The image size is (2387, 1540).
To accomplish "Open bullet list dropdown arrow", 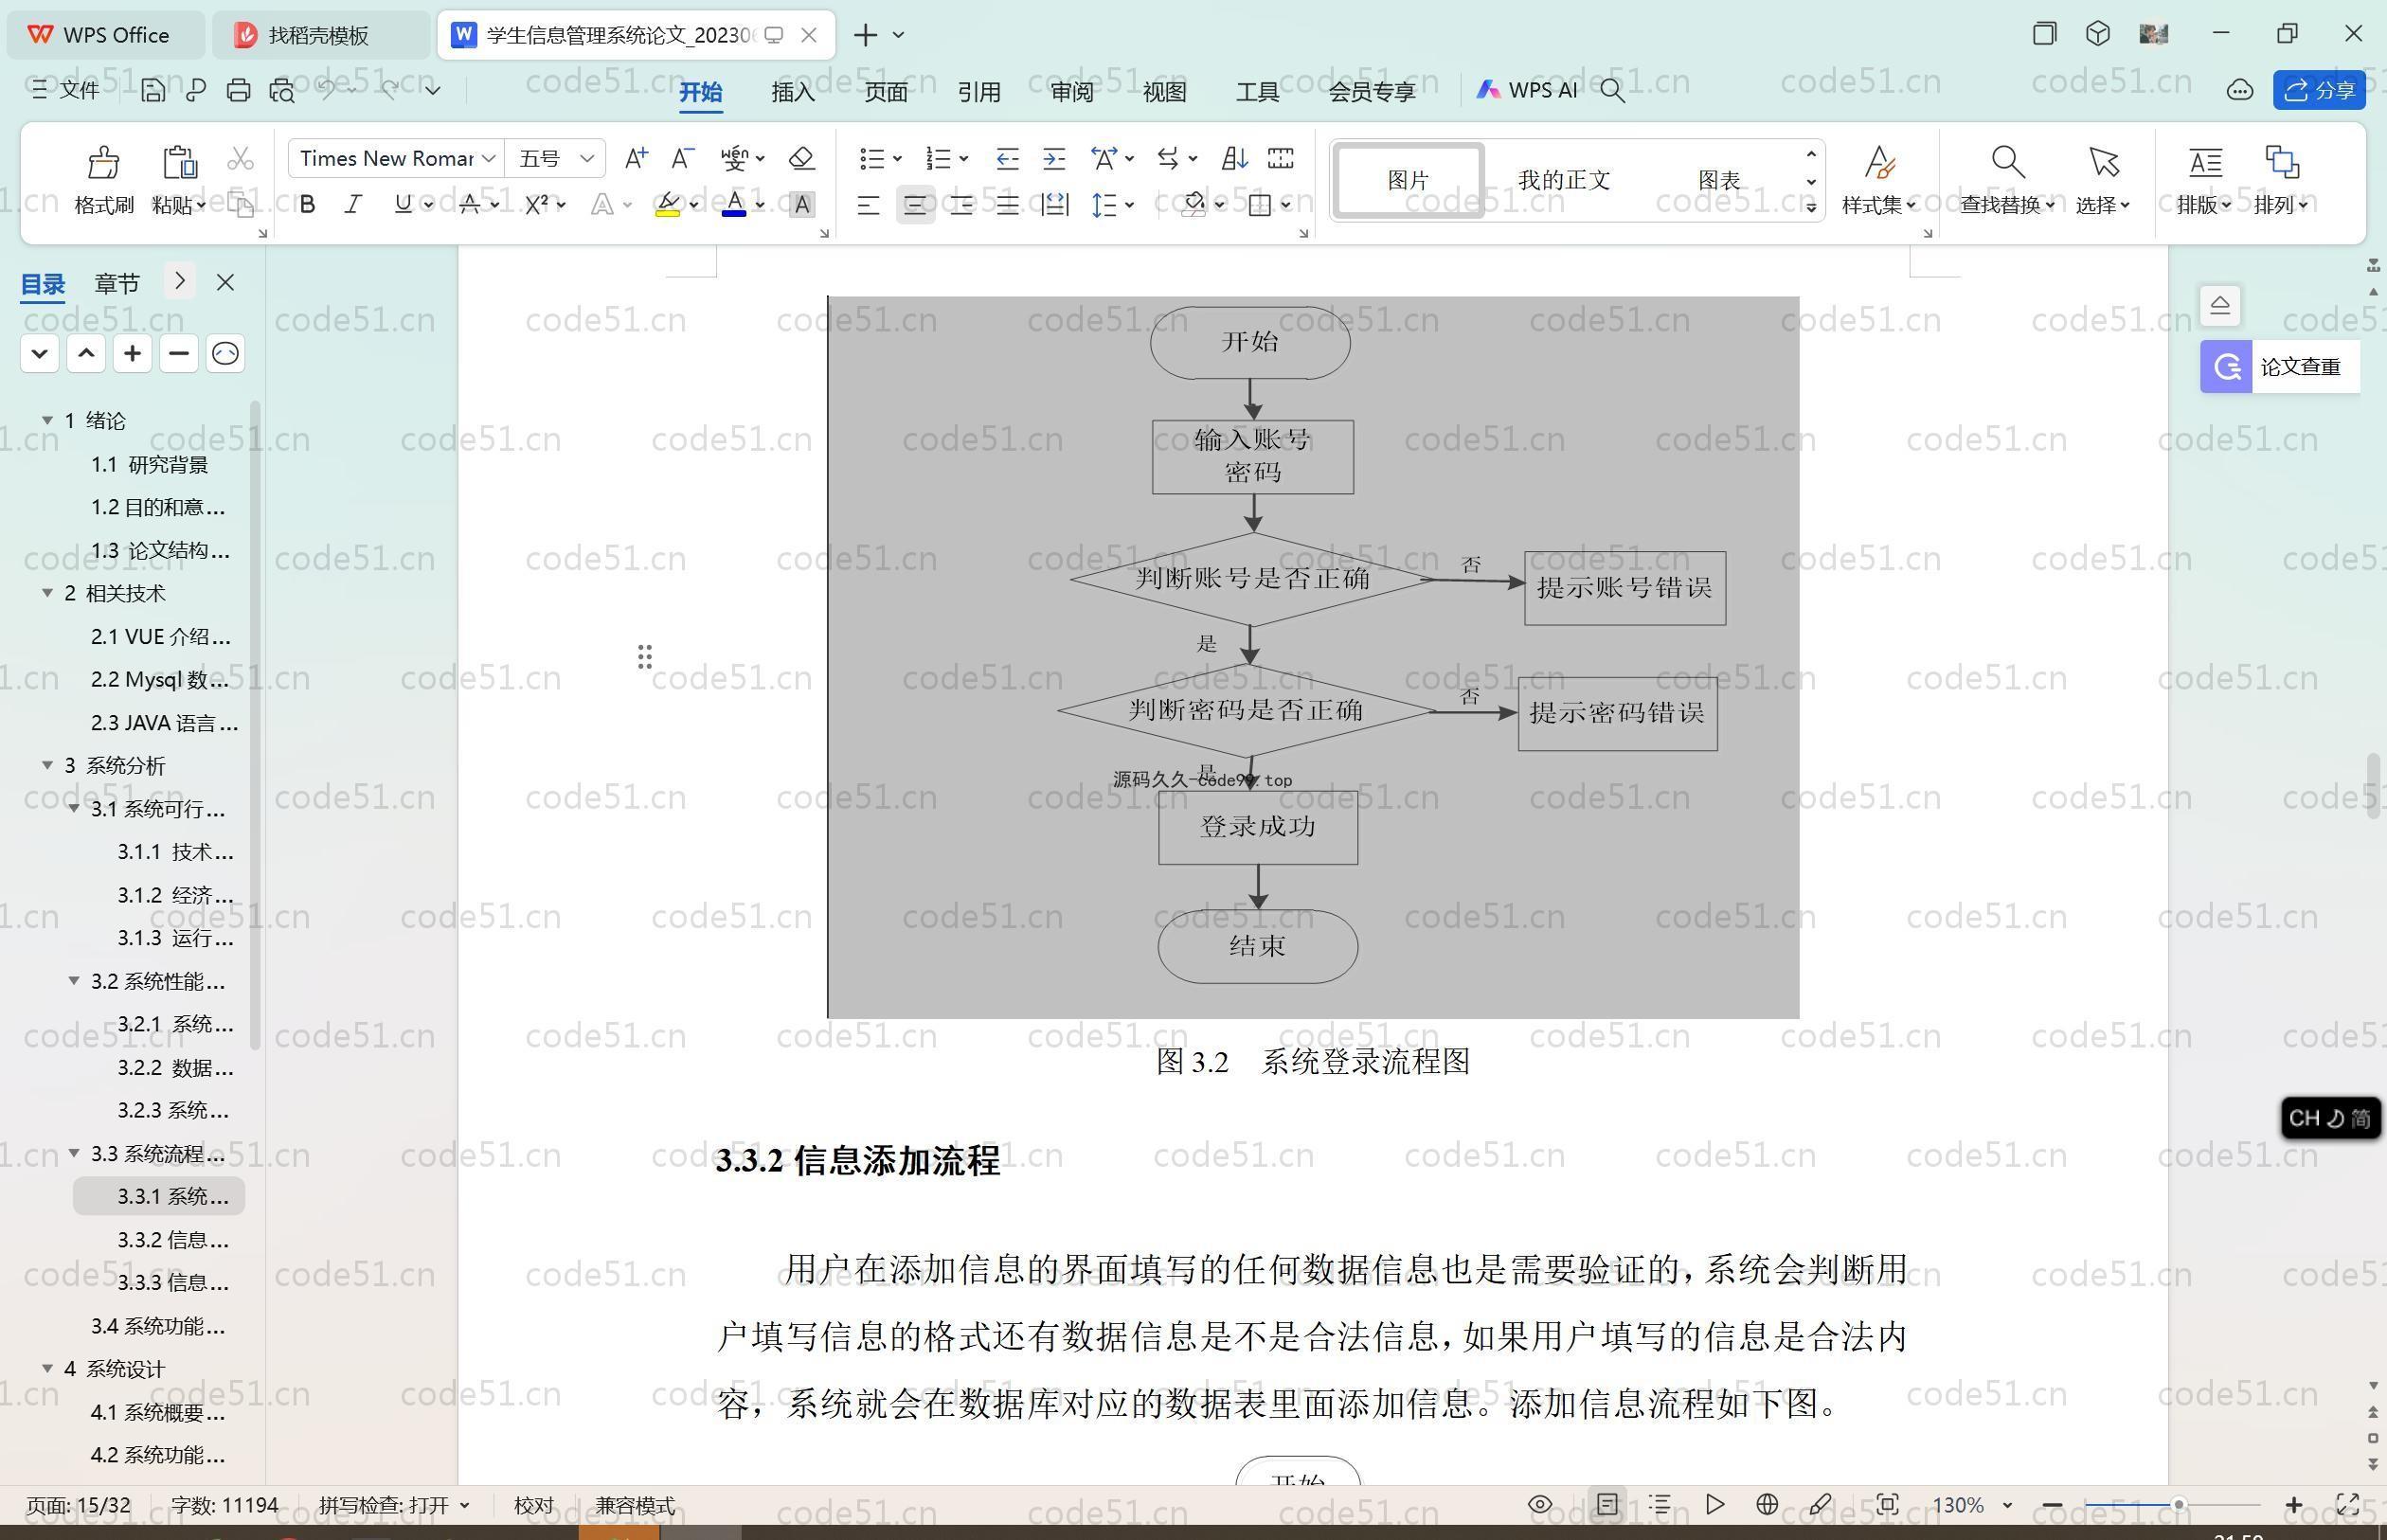I will [x=897, y=158].
